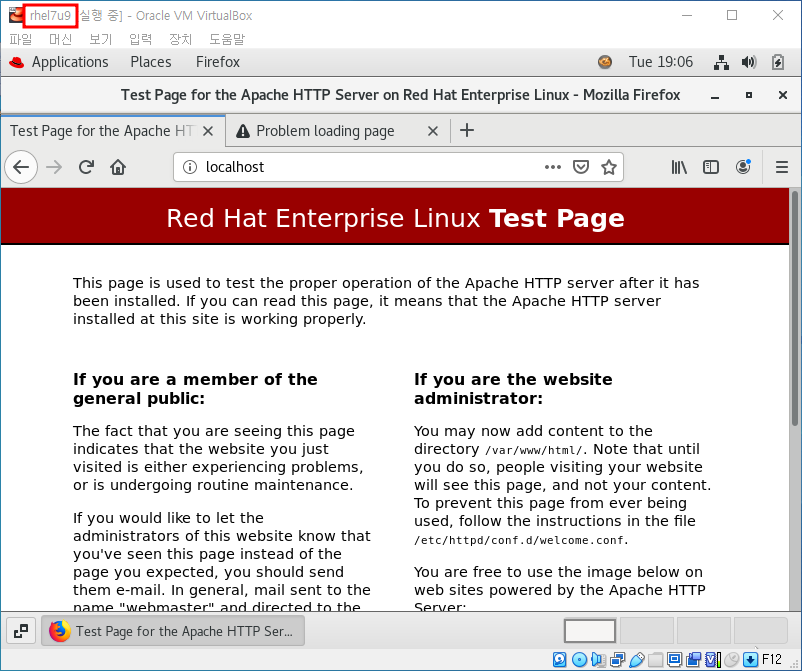Click the Firefox forward arrow
802x671 pixels.
(54, 167)
